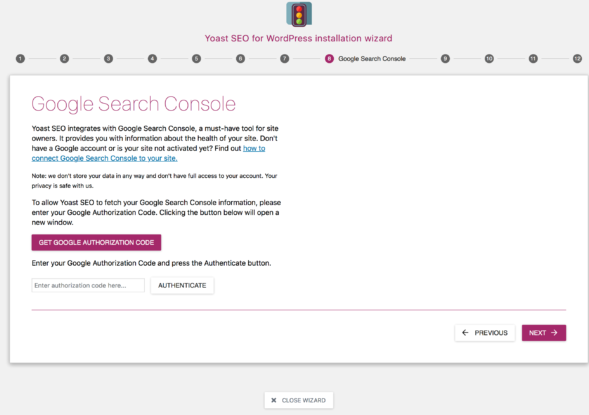Go to wizard step 5 circle
Viewport: 589px width, 415px height.
click(196, 59)
